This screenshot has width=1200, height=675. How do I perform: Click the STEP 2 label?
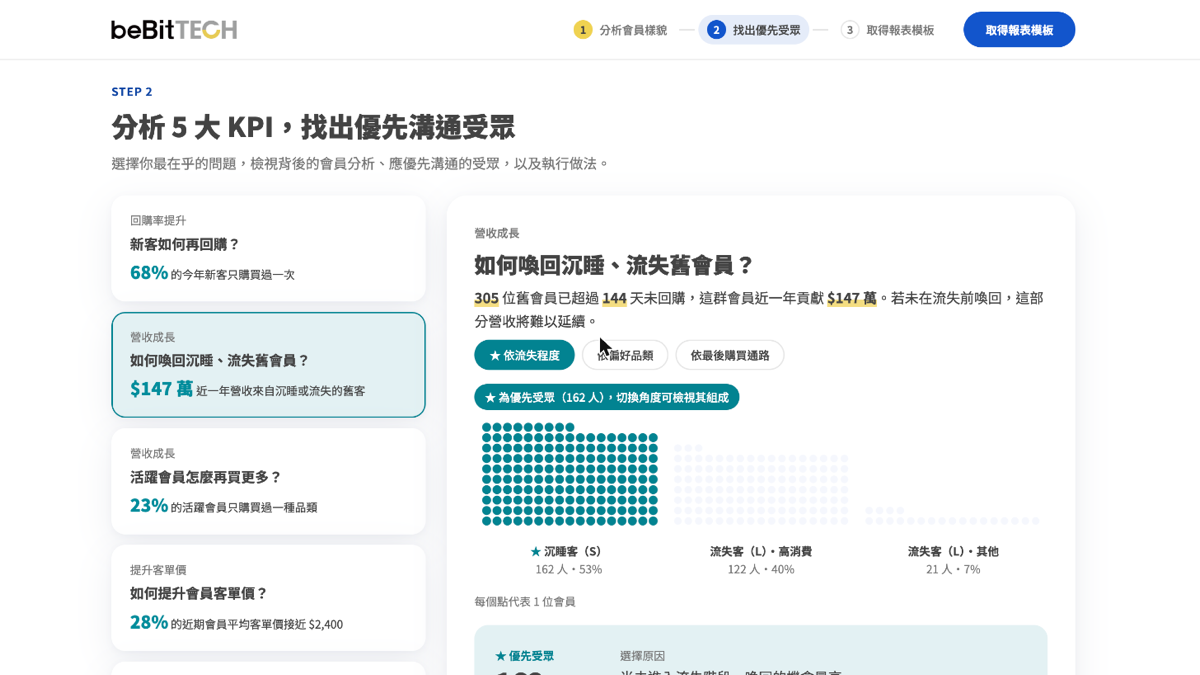pyautogui.click(x=132, y=92)
